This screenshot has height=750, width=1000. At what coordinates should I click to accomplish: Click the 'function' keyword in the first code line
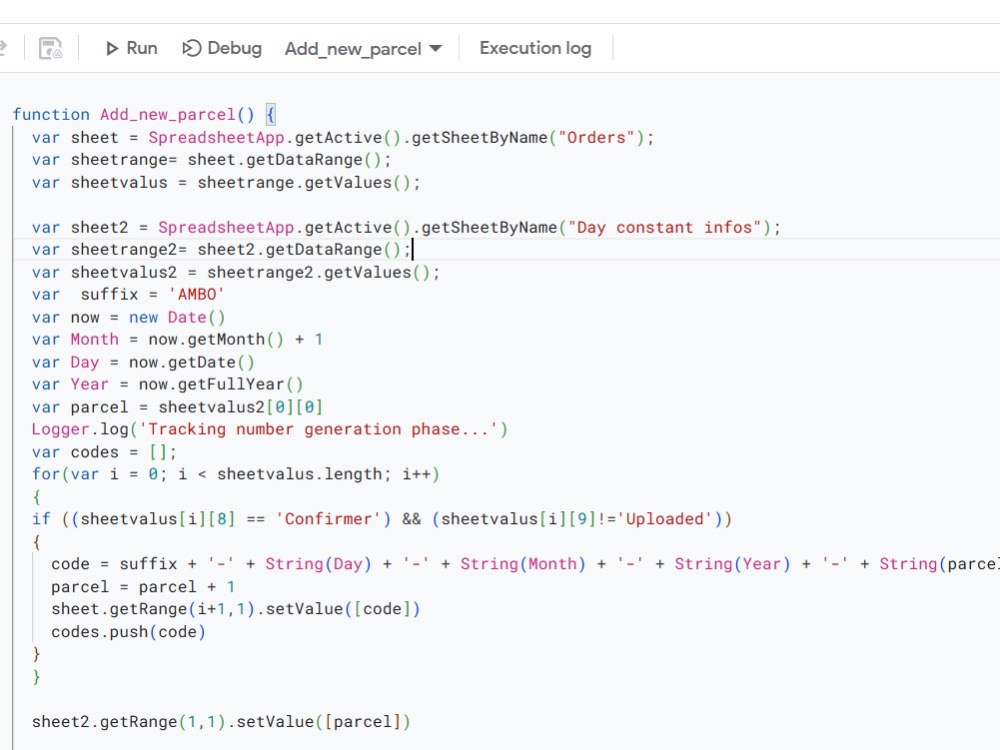click(51, 115)
